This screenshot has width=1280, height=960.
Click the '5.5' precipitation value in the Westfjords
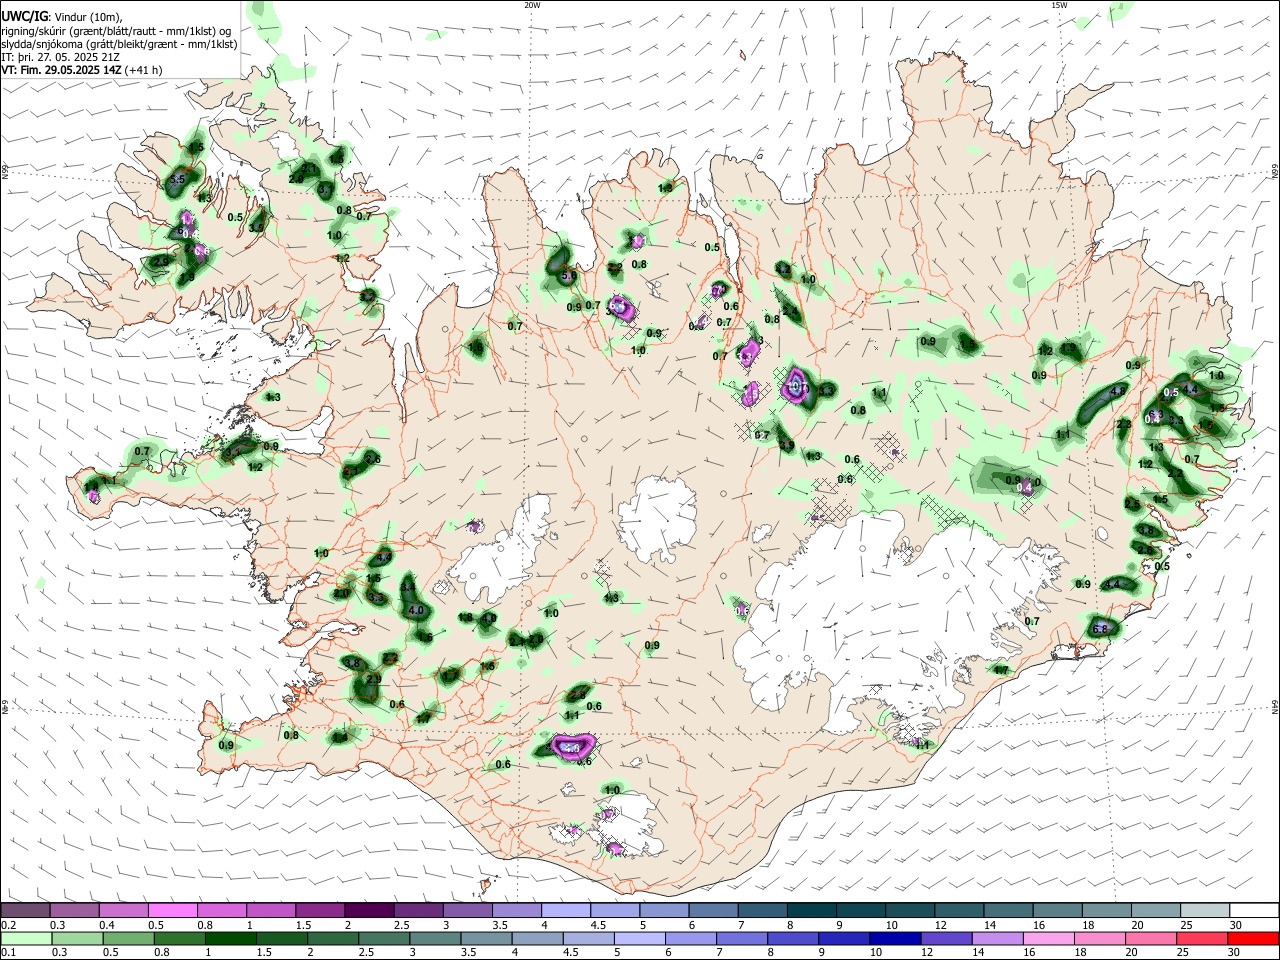(178, 180)
